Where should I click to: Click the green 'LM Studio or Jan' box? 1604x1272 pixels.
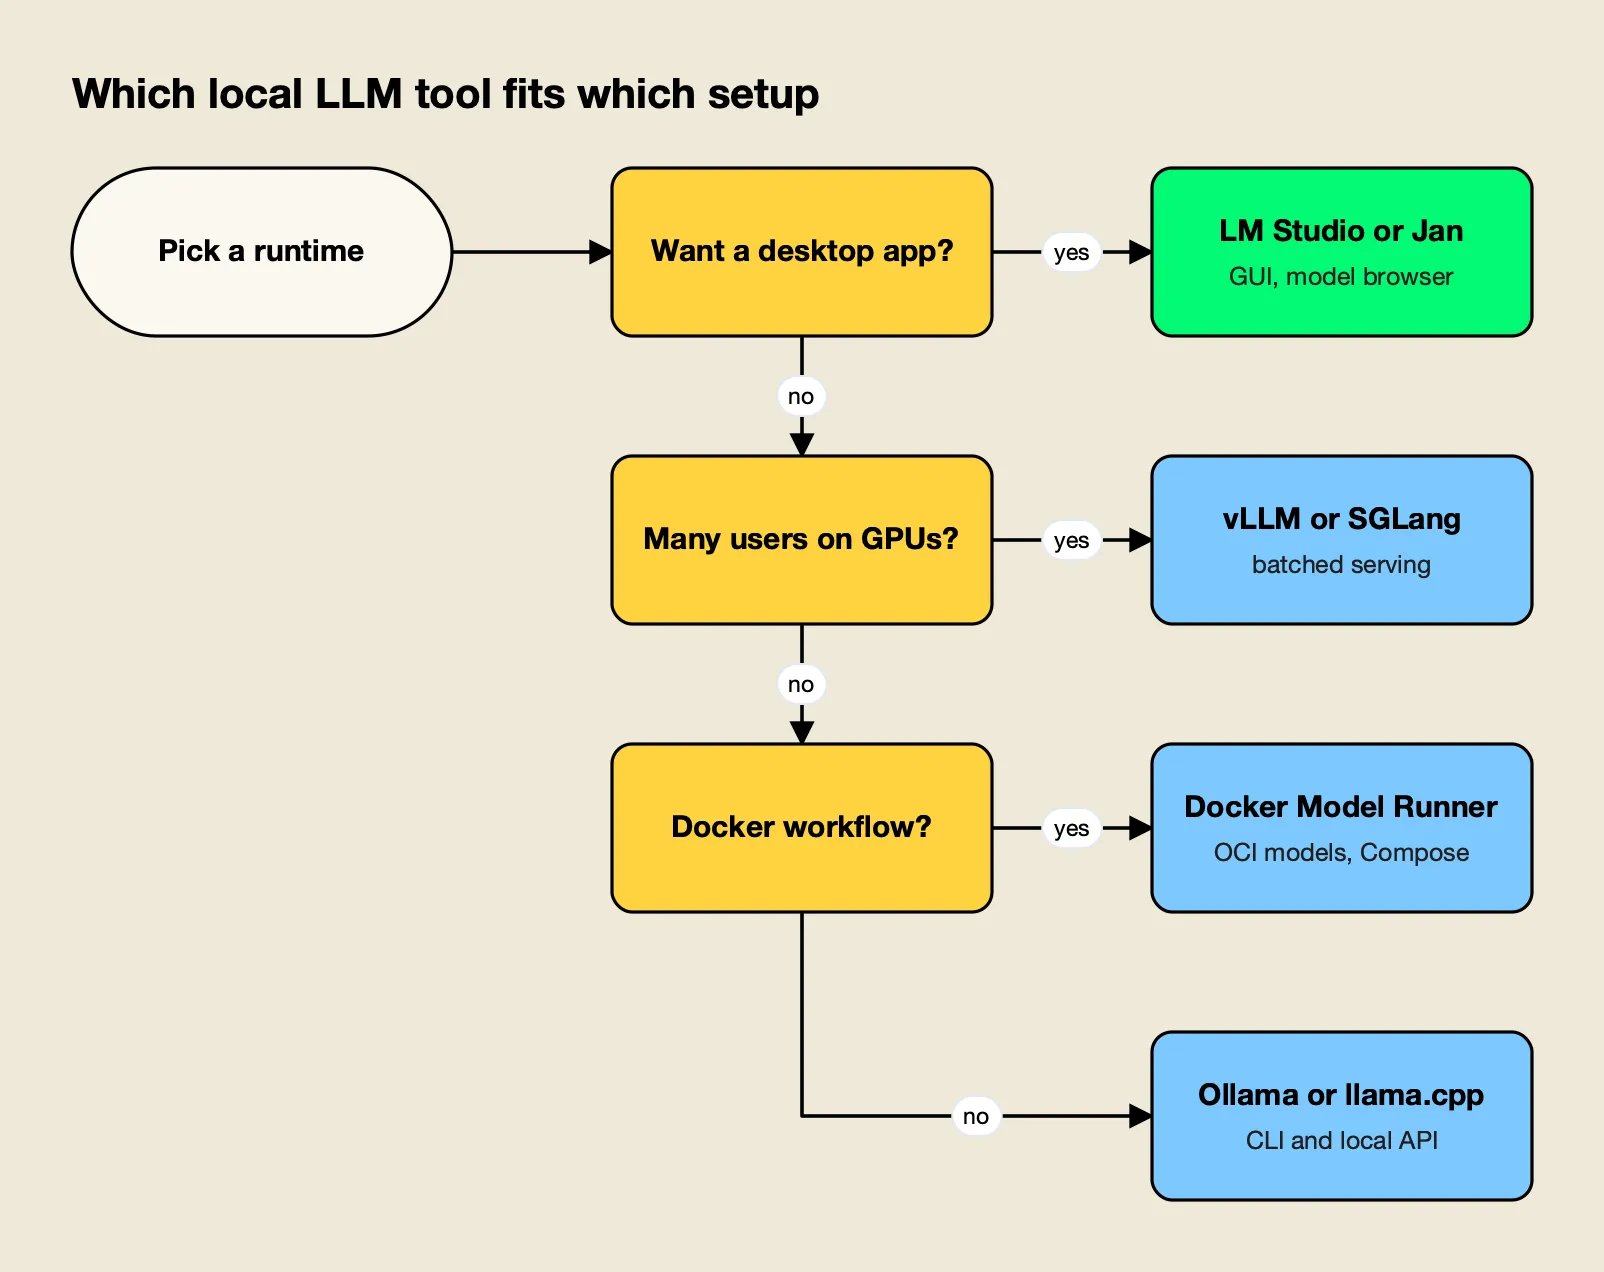1342,252
